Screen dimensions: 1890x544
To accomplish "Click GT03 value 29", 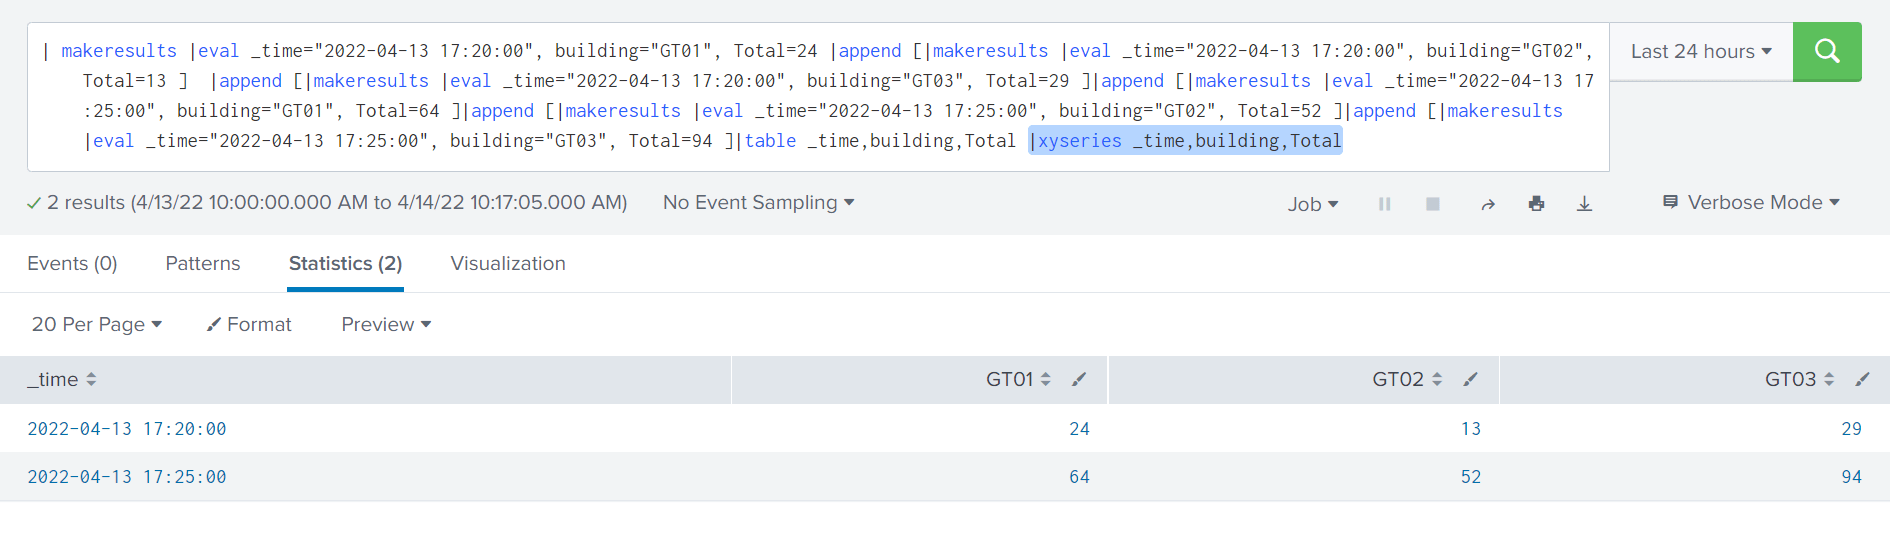I will (x=1852, y=429).
